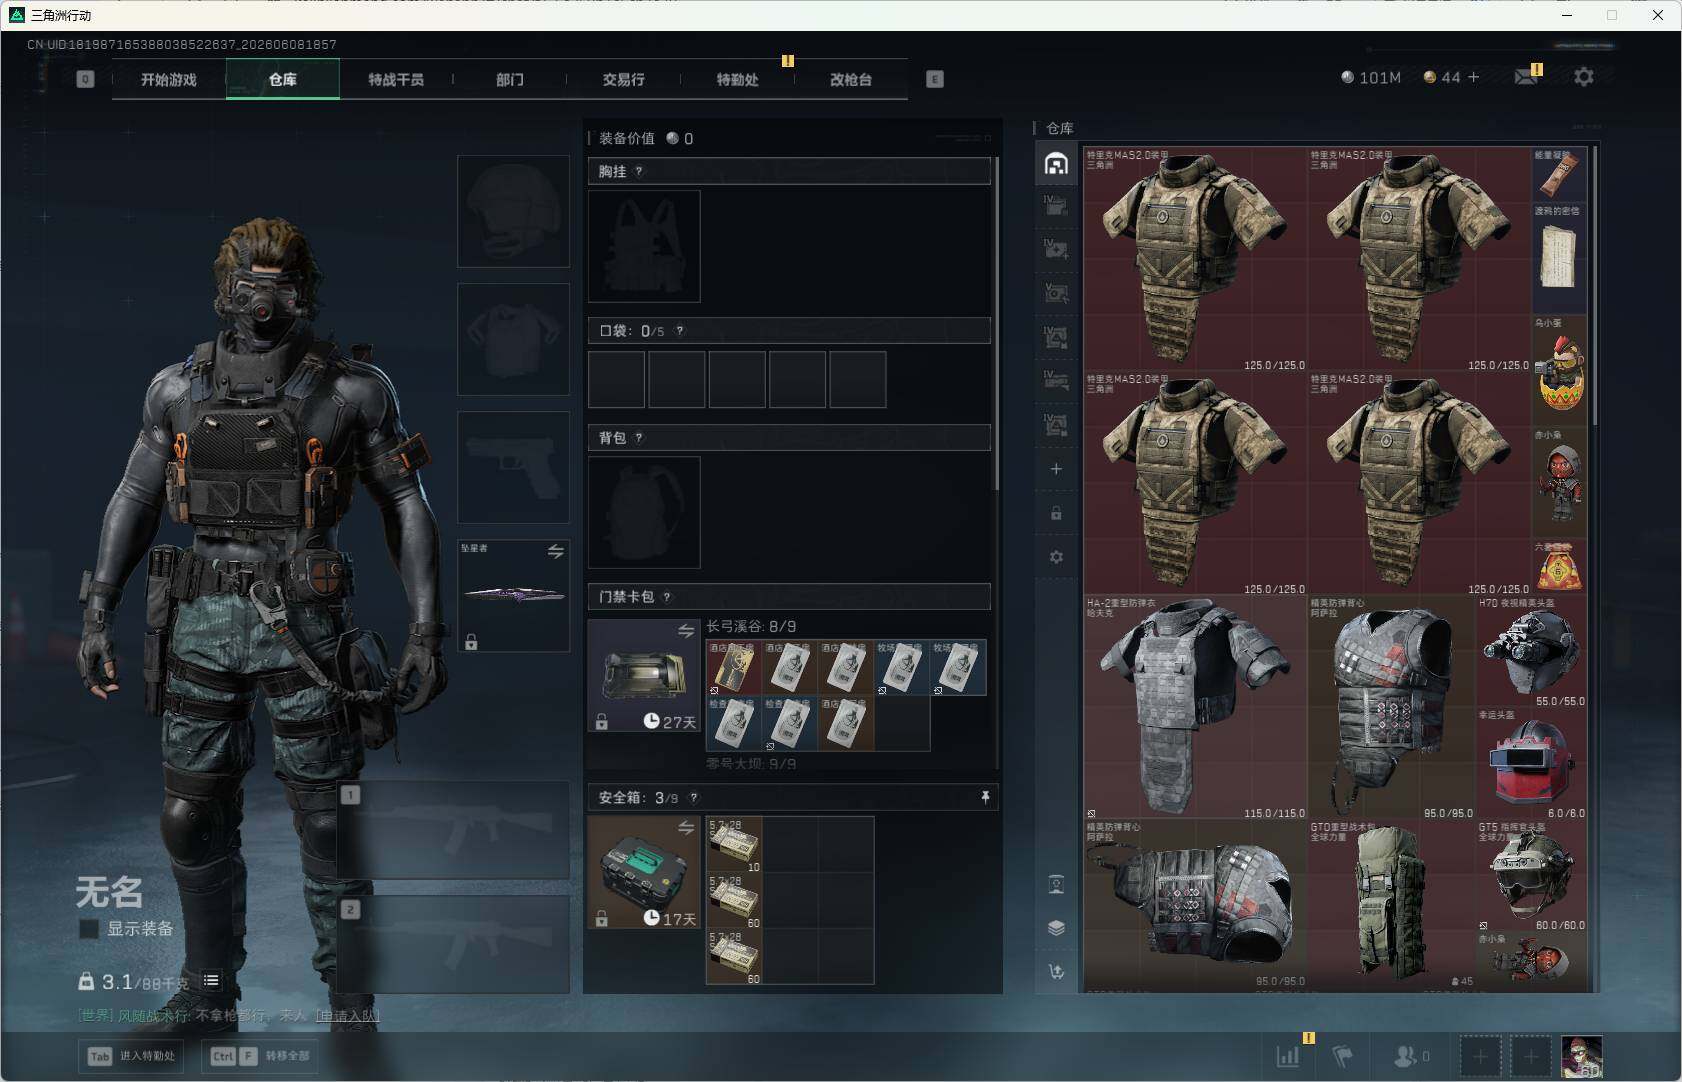Select primary weapon slot 1
Screen dimensions: 1682x1082
[454, 831]
